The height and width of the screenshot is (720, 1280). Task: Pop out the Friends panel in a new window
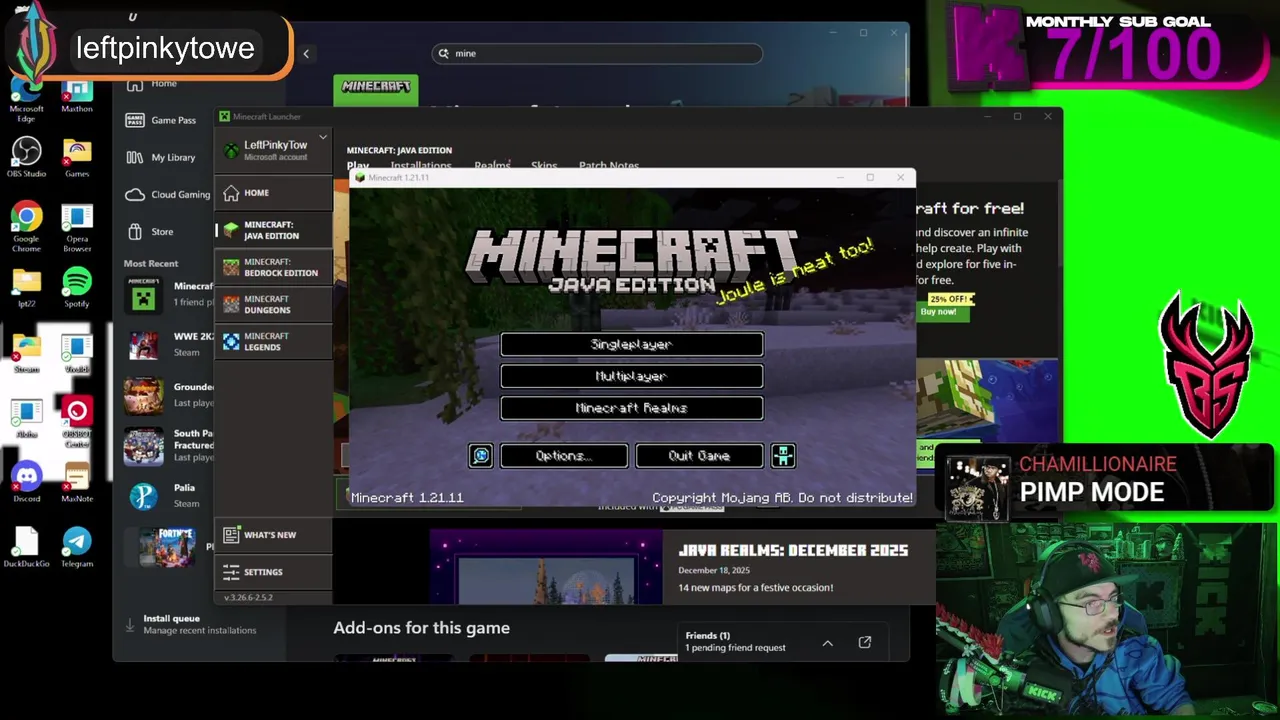pos(865,642)
